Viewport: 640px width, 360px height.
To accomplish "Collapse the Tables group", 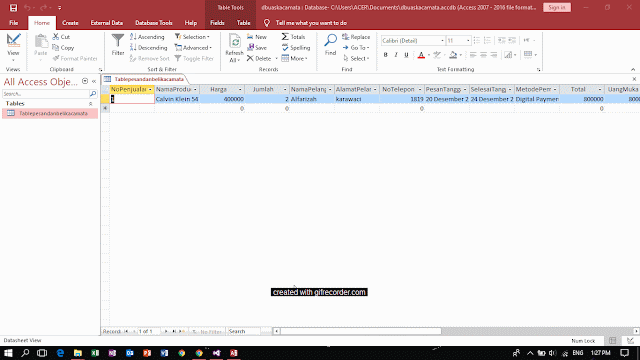I will (x=91, y=104).
